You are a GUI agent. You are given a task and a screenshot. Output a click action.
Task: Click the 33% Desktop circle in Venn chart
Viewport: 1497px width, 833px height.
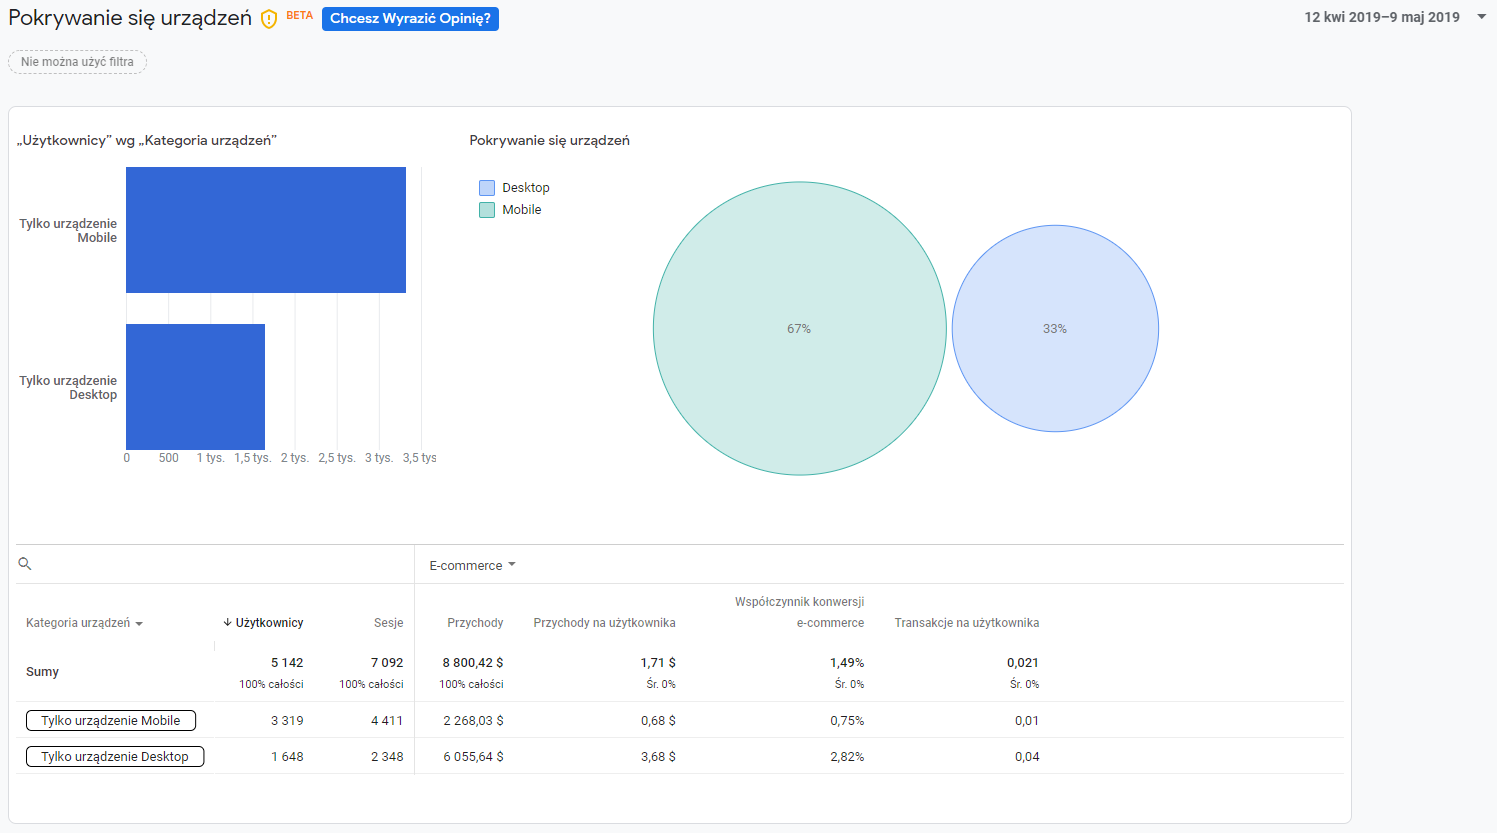[1055, 328]
